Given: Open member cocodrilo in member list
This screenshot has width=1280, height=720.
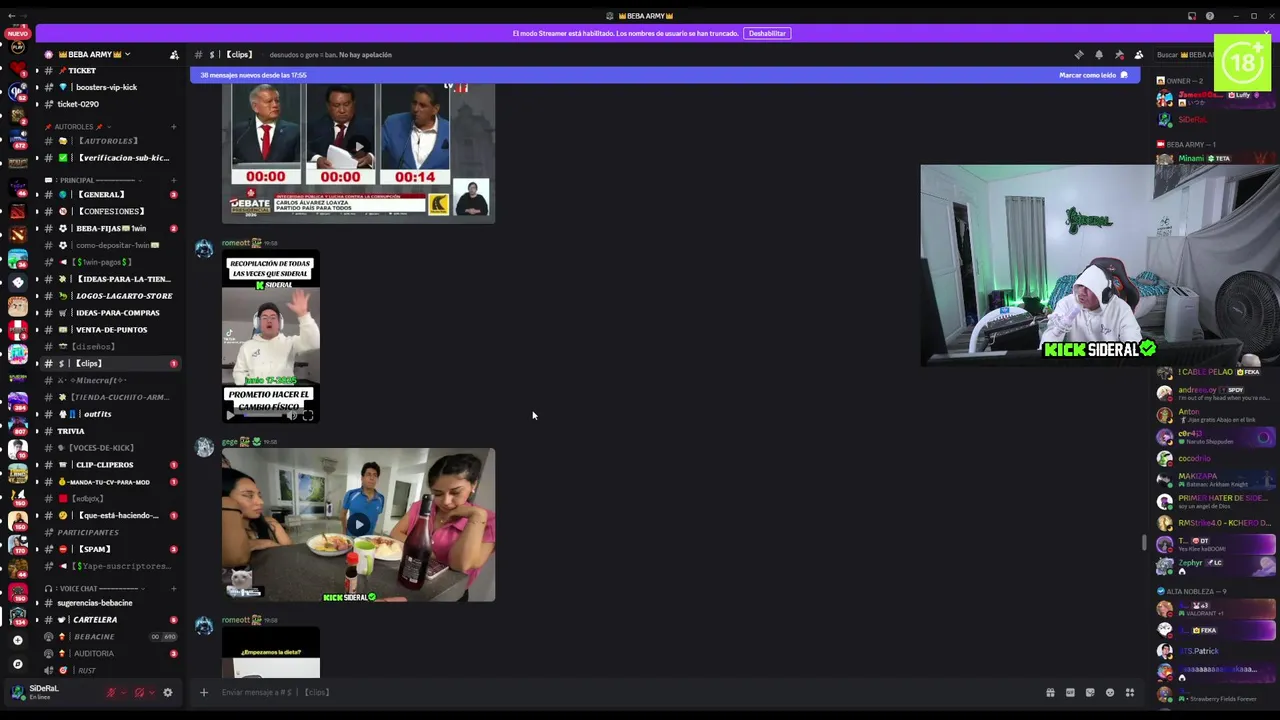Looking at the screenshot, I should (x=1215, y=458).
